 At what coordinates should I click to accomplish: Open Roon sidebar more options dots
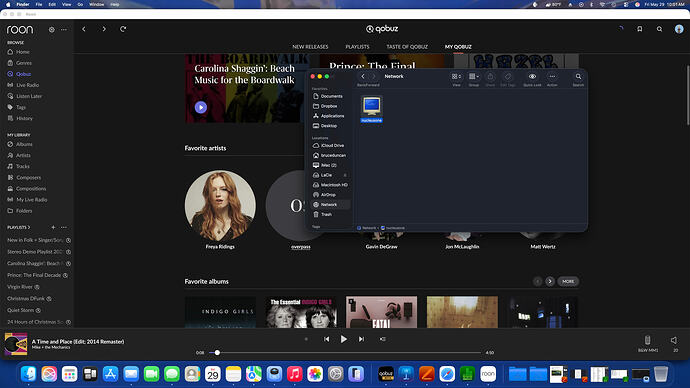tap(64, 29)
